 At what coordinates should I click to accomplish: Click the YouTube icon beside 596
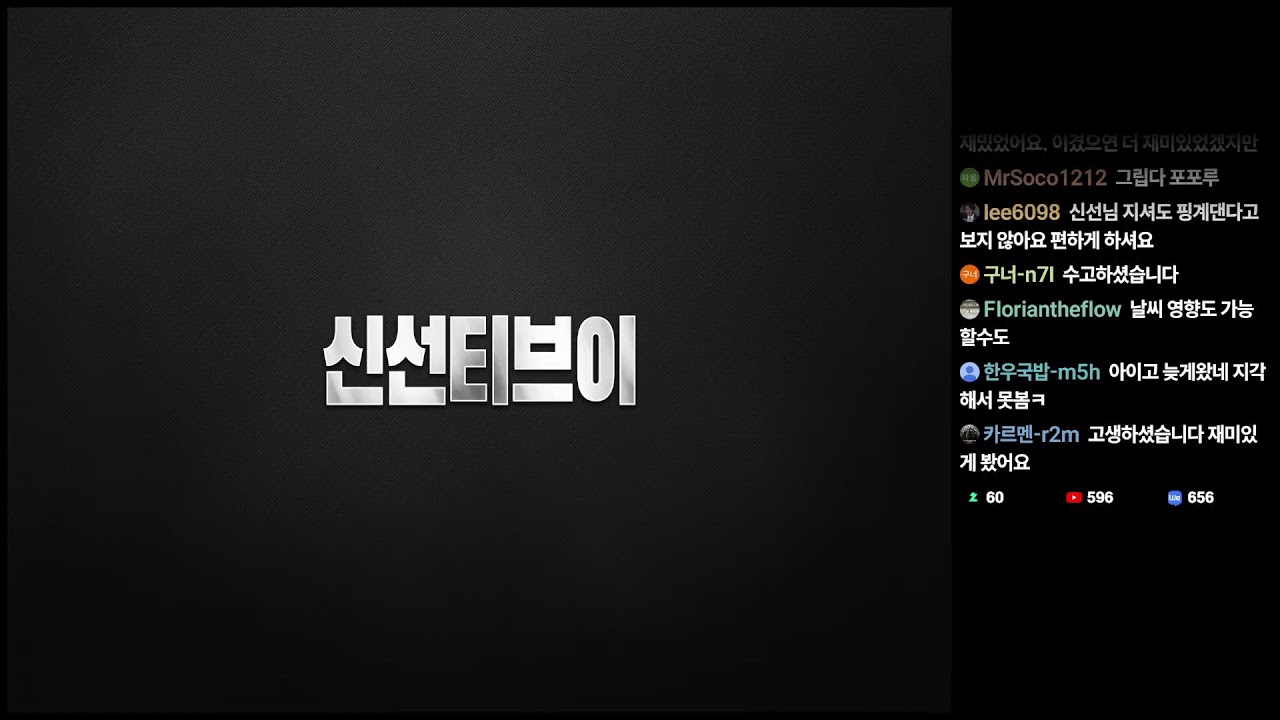click(1074, 498)
